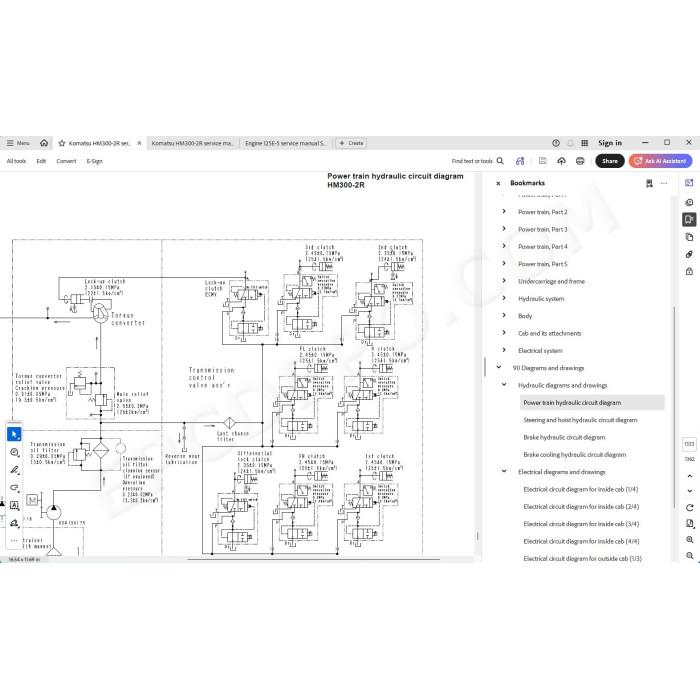The width and height of the screenshot is (700, 700).
Task: Open the Bookmarks panel options menu
Action: pos(664,183)
